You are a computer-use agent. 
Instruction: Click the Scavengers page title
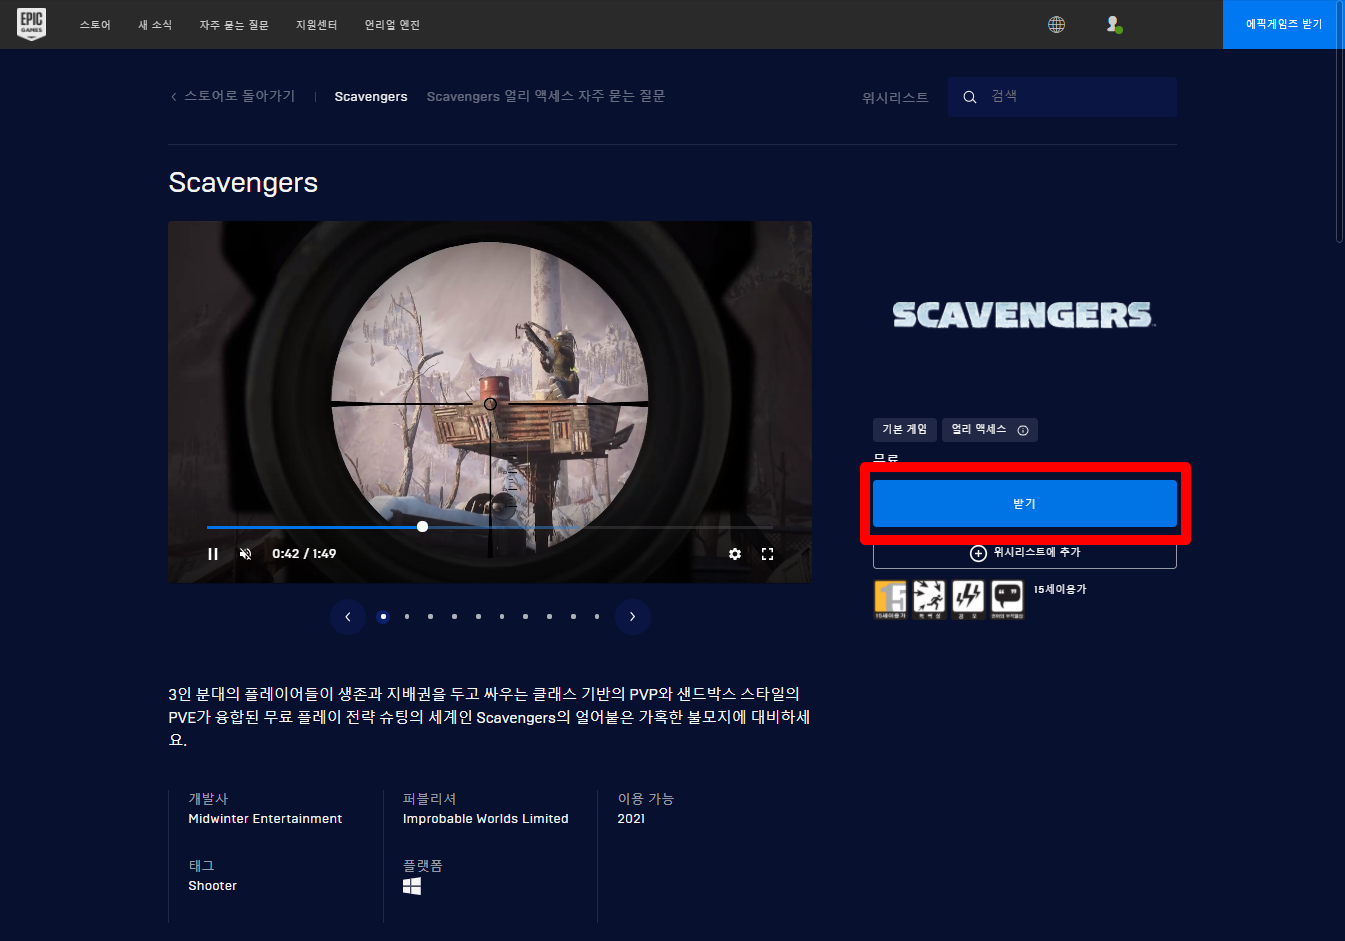click(x=243, y=183)
